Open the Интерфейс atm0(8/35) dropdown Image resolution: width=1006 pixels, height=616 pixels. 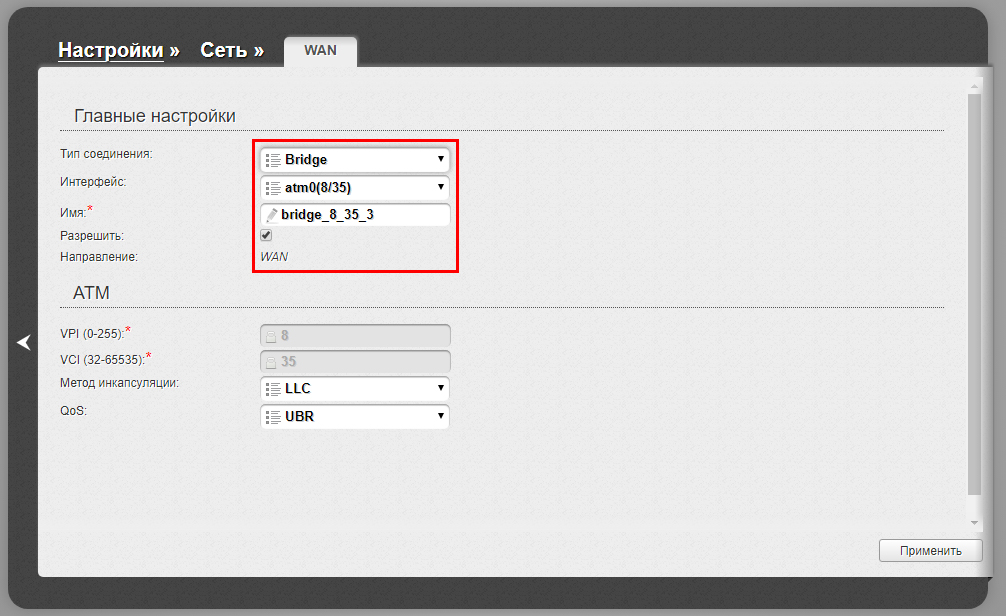click(355, 187)
